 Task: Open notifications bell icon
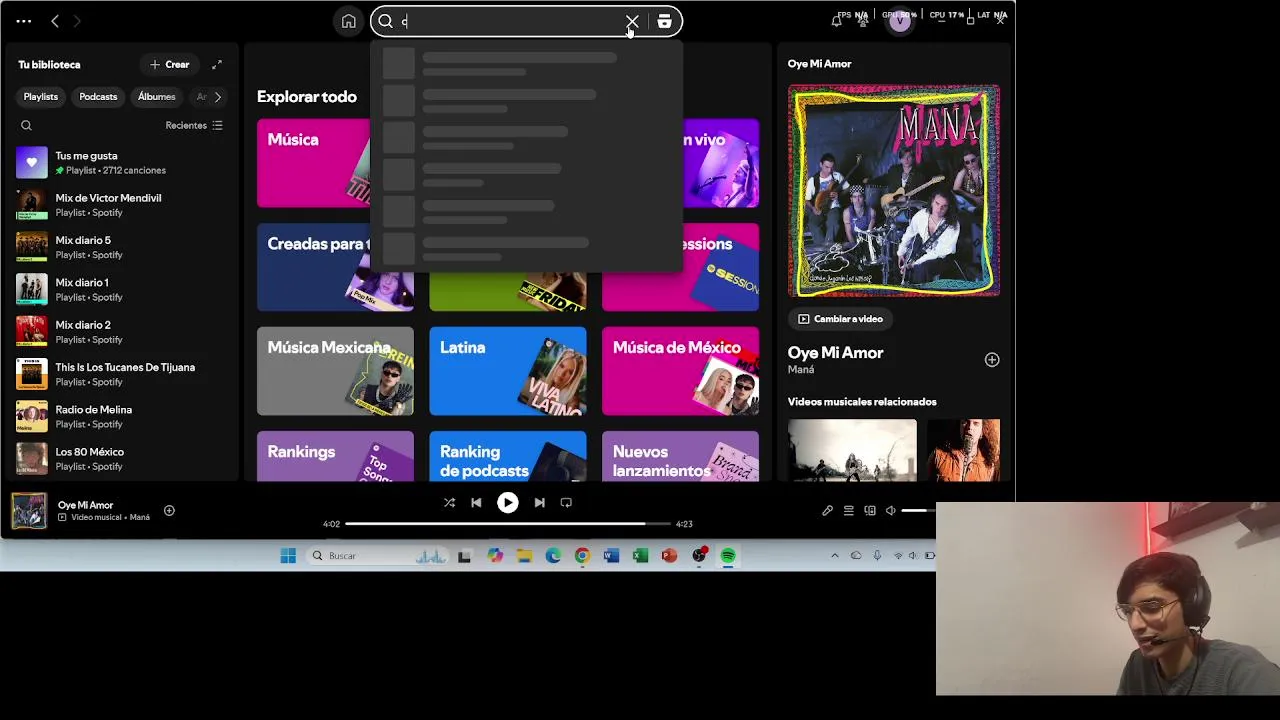[x=837, y=21]
